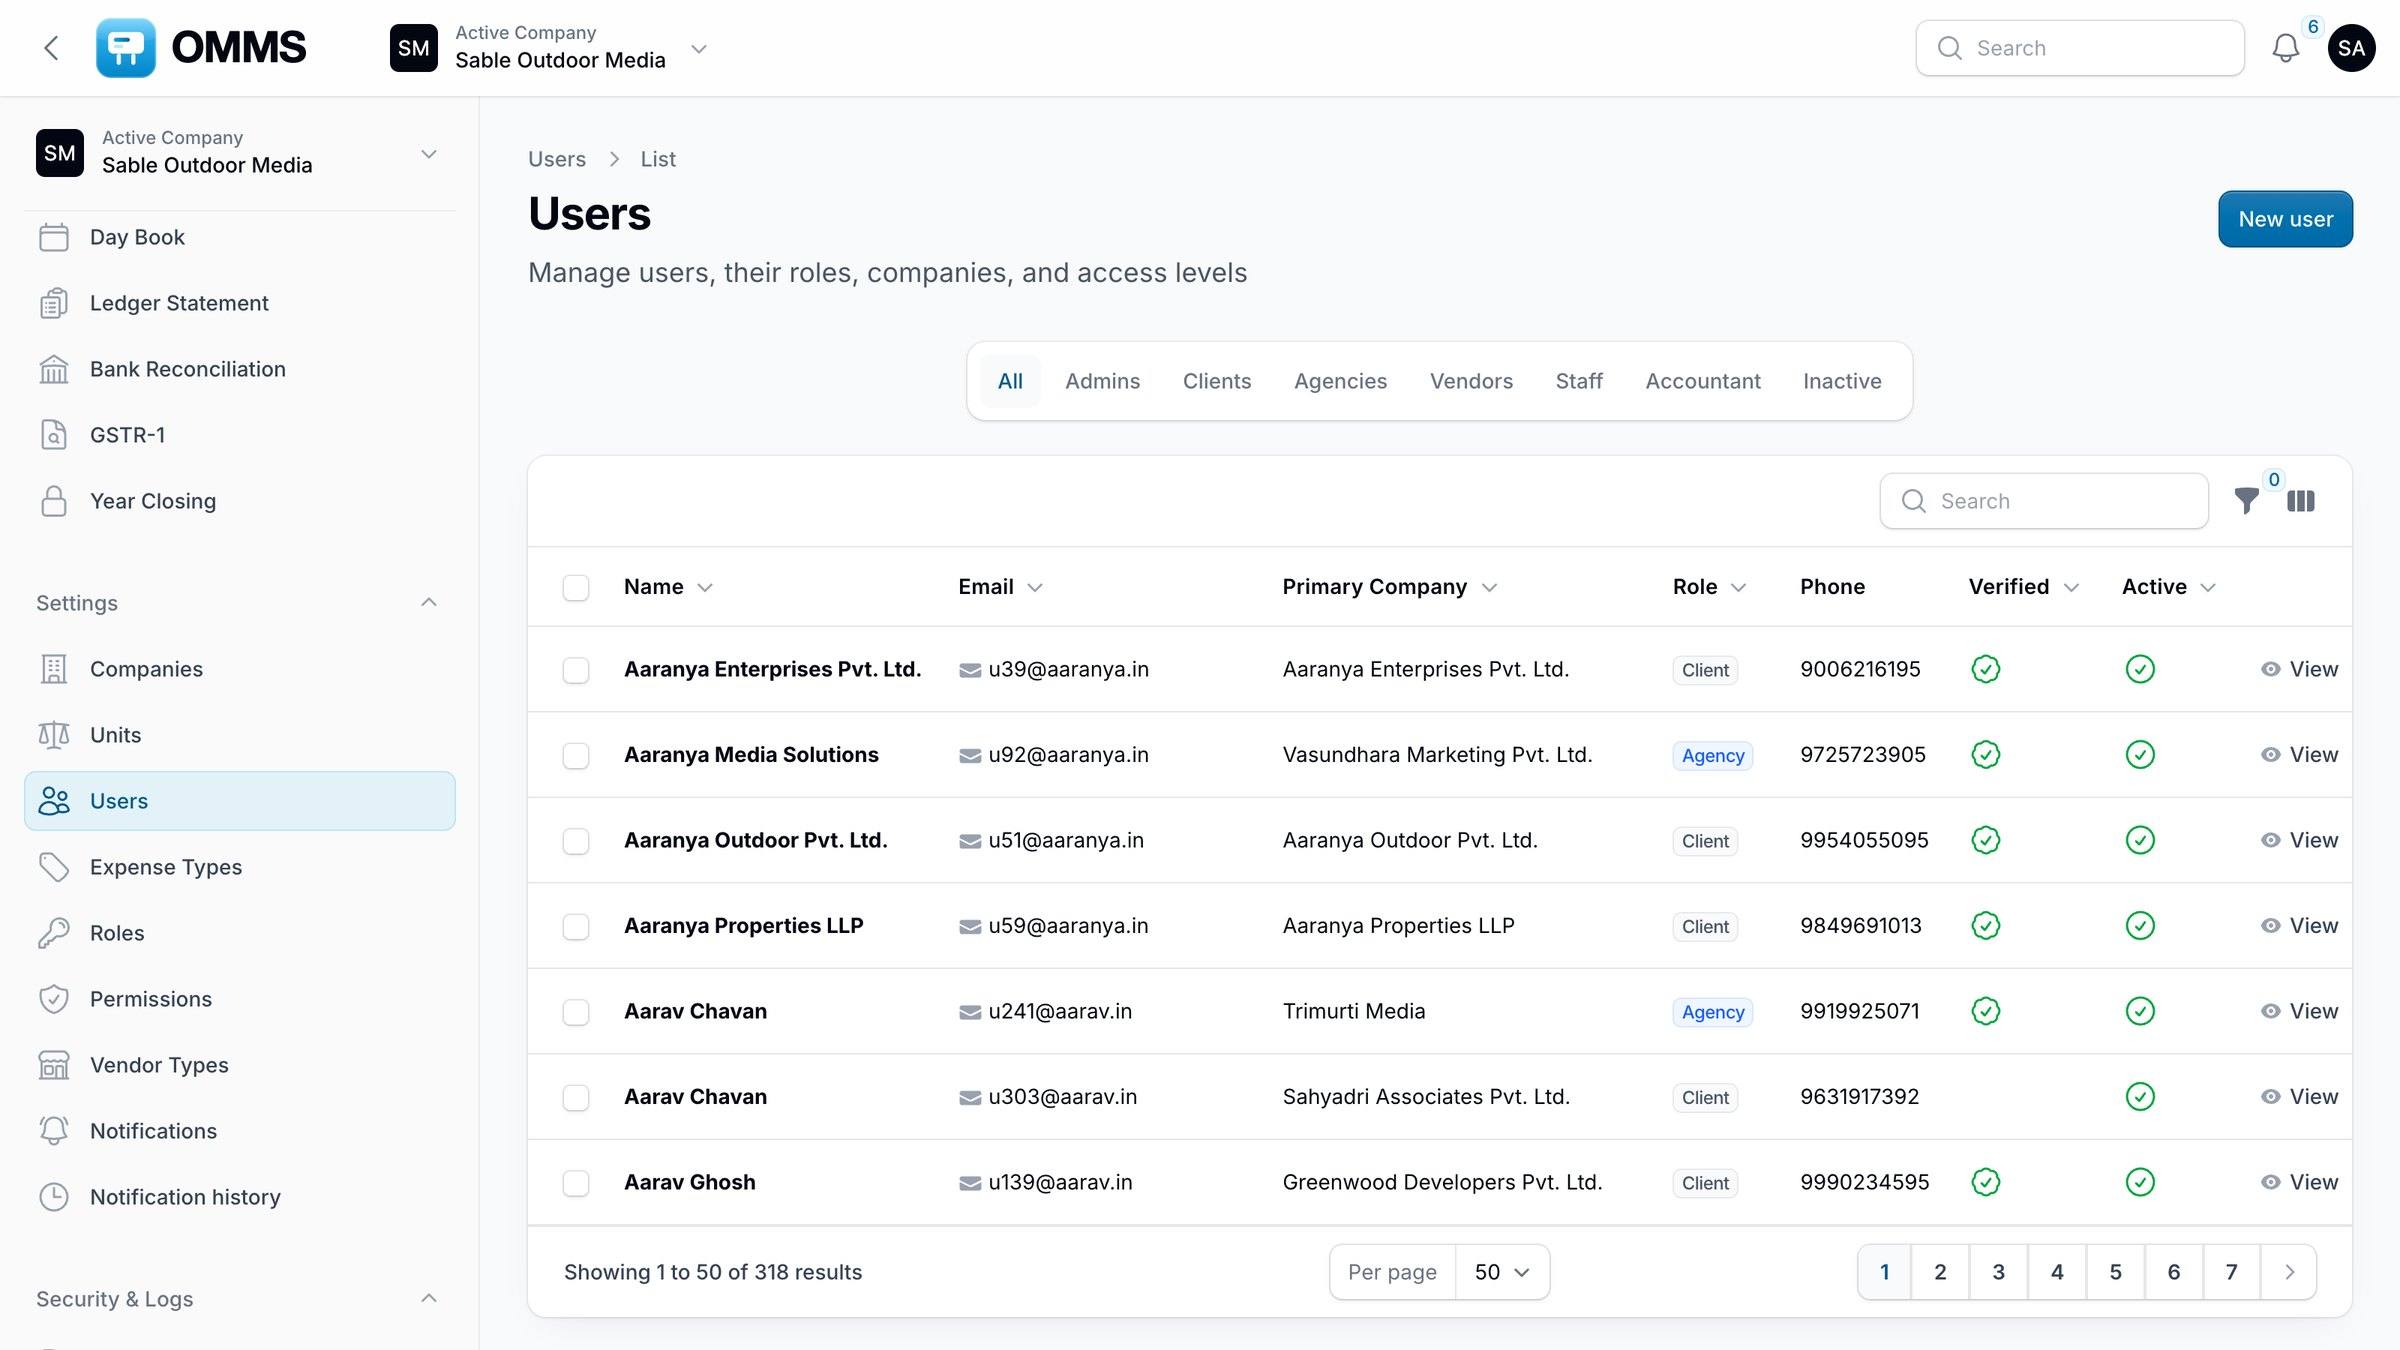Show the Inactive users tab
This screenshot has height=1350, width=2400.
[1842, 381]
